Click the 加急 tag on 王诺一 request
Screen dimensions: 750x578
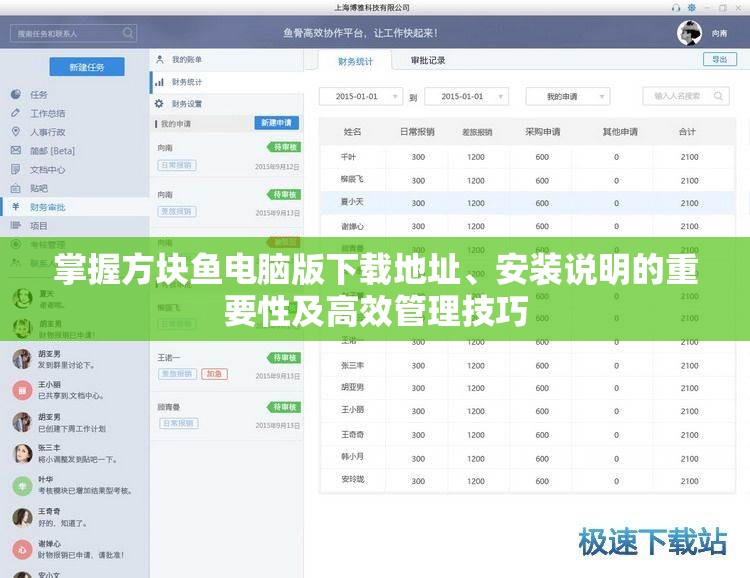214,374
